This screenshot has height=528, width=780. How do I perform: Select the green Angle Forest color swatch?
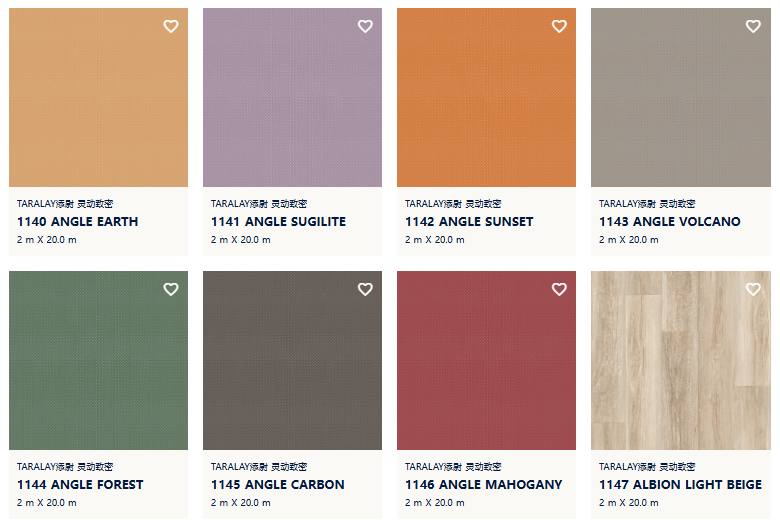tap(98, 360)
